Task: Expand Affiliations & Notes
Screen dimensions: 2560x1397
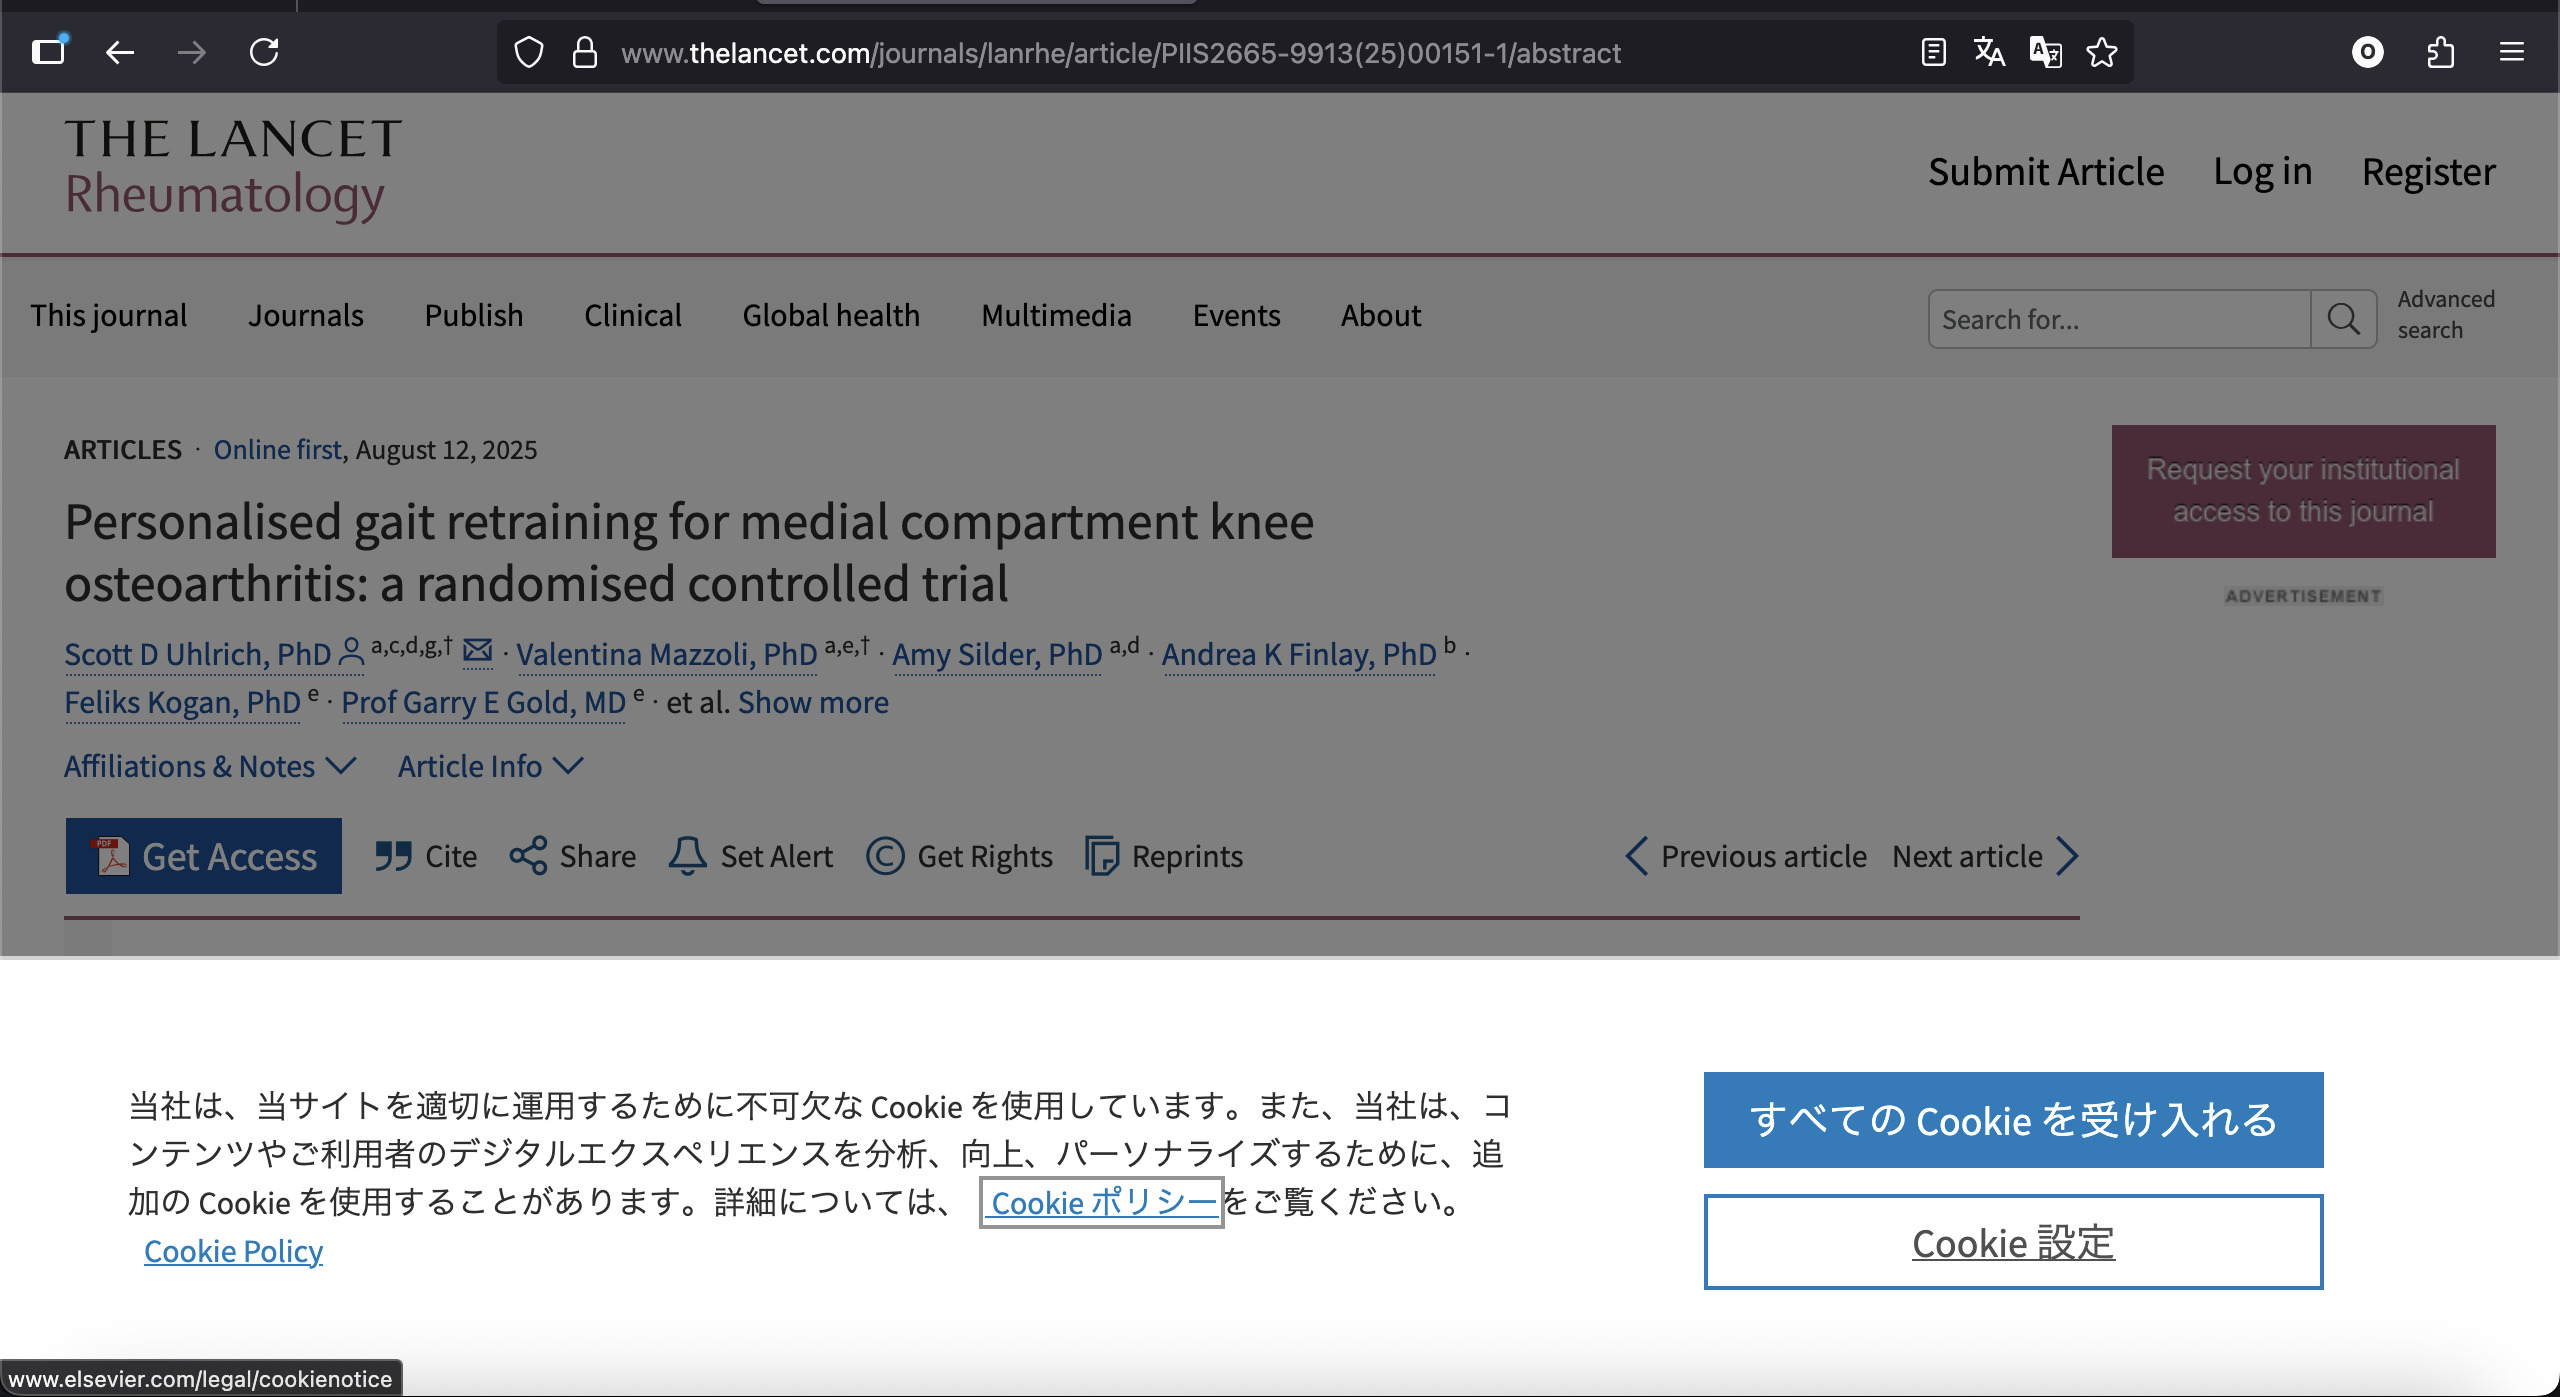Action: point(210,766)
